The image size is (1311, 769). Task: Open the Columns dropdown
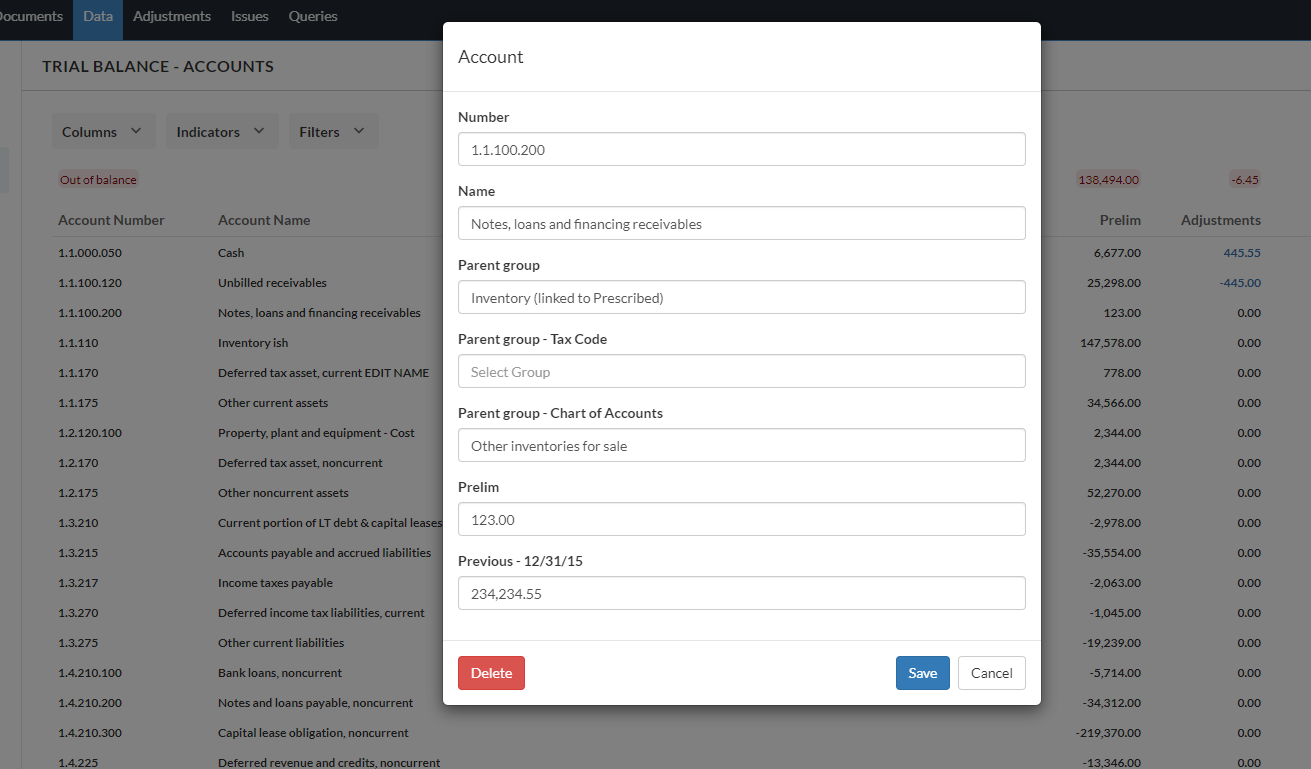(x=103, y=132)
